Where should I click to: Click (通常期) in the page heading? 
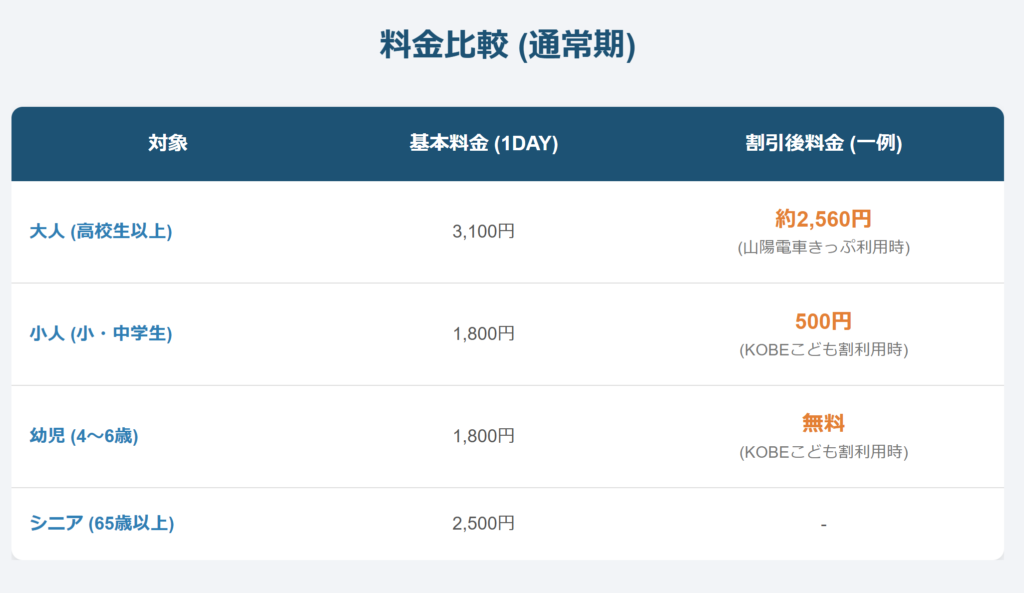pos(577,47)
